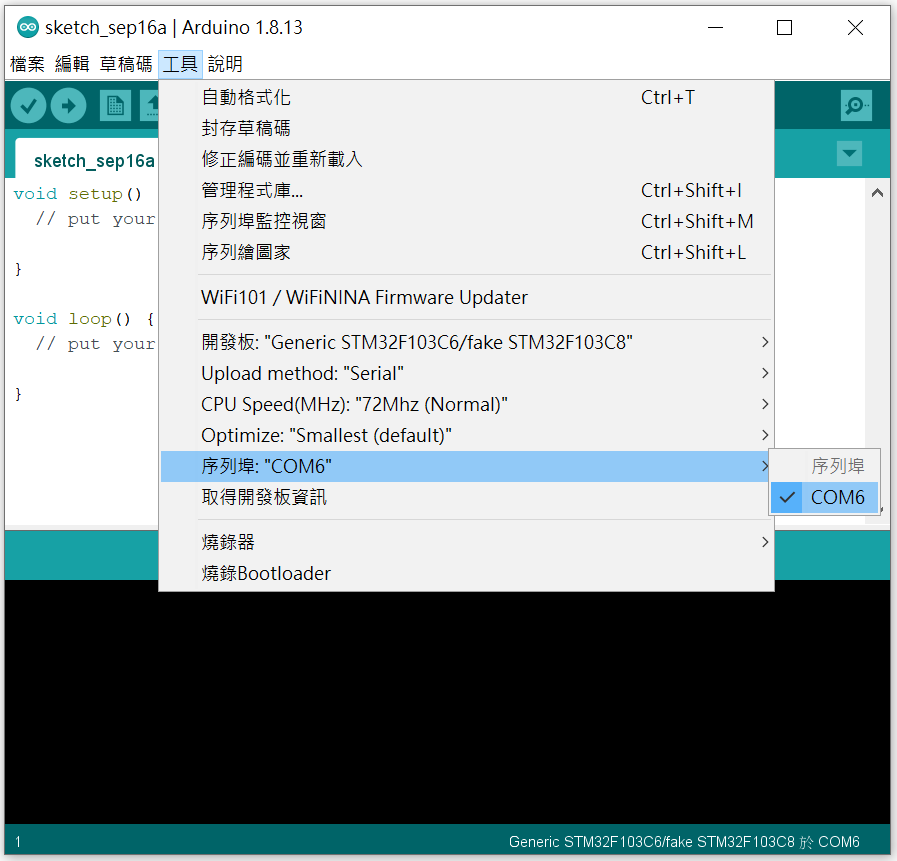The width and height of the screenshot is (897, 861).
Task: Open 管理程式庫... entry
Action: [466, 190]
